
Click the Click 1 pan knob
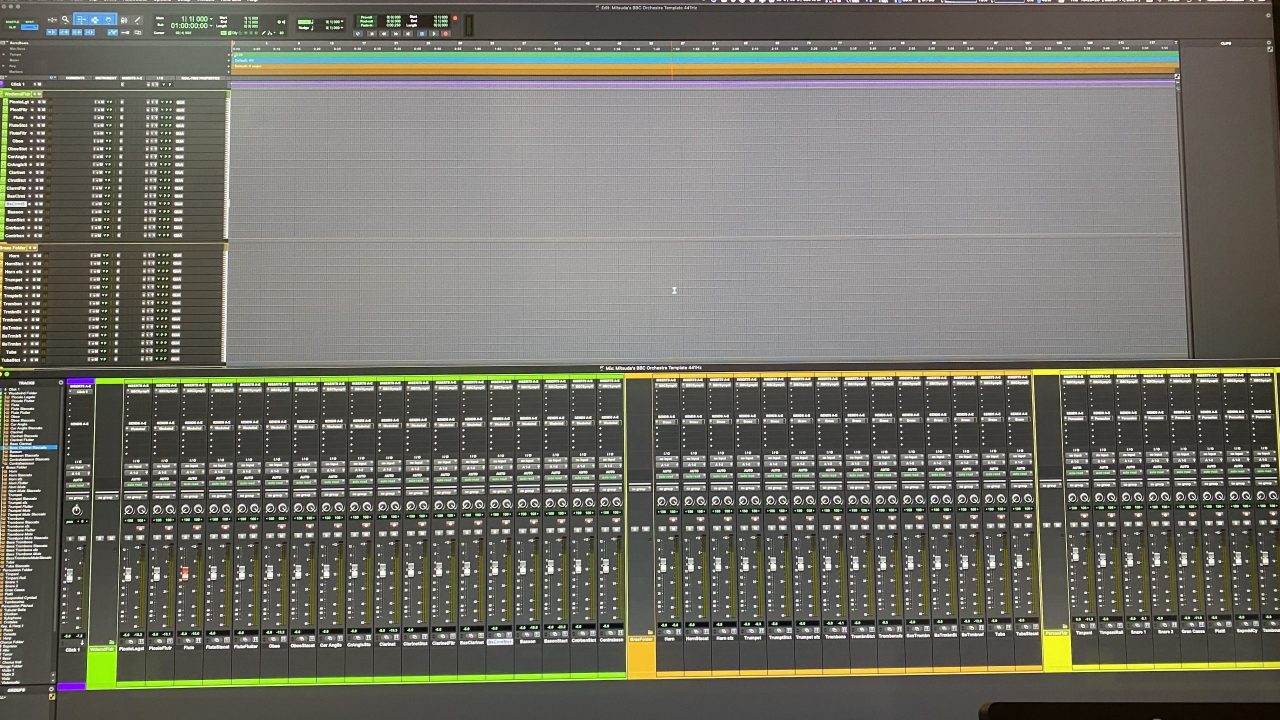(76, 510)
